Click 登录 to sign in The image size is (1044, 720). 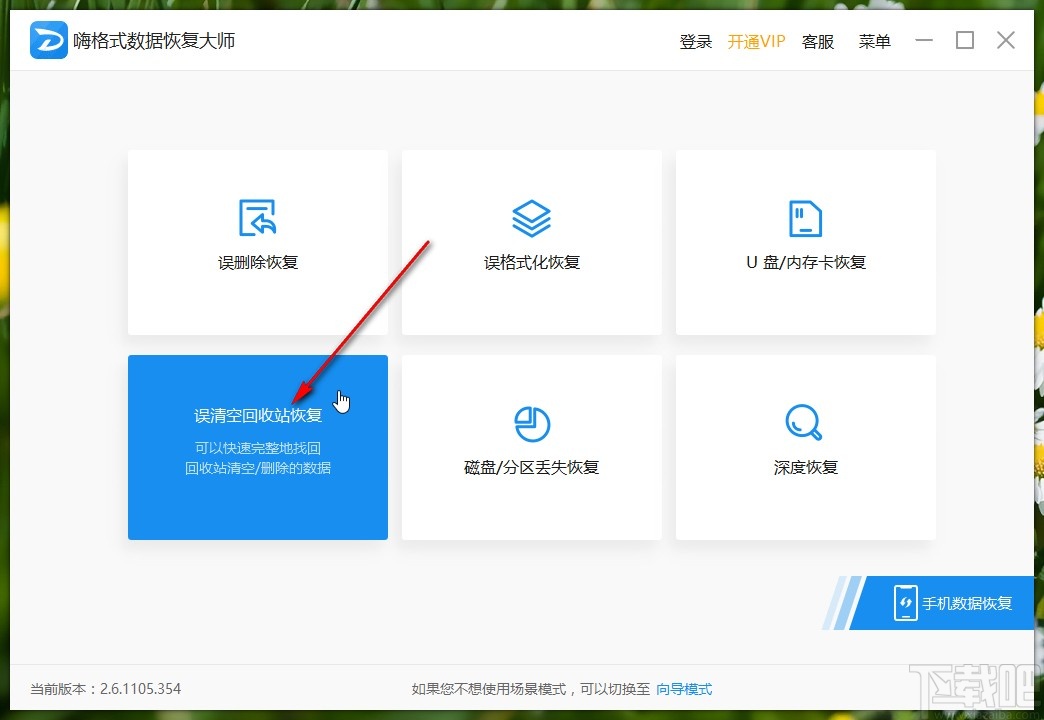[x=695, y=41]
